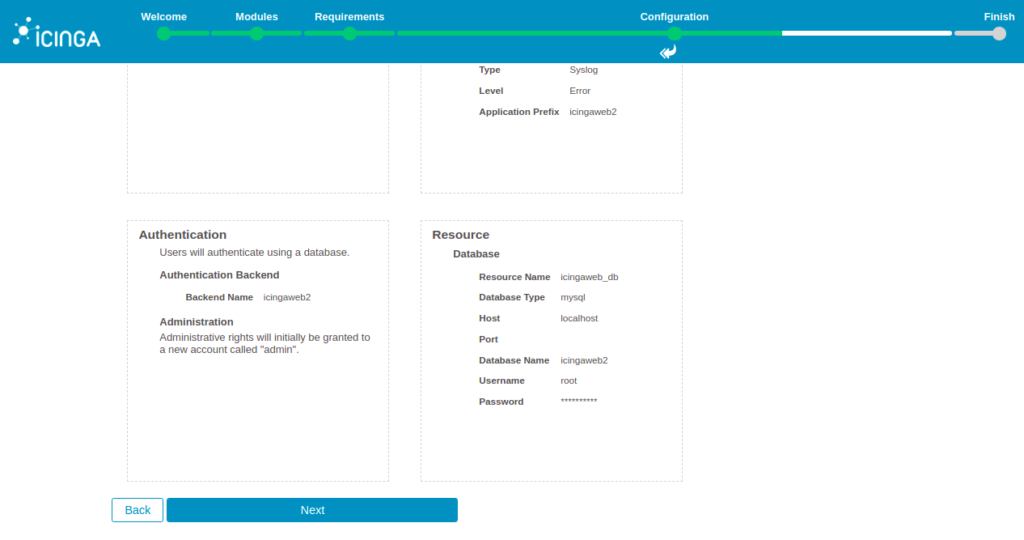Click the Database subheading under Resource
The height and width of the screenshot is (540, 1024).
coord(476,254)
